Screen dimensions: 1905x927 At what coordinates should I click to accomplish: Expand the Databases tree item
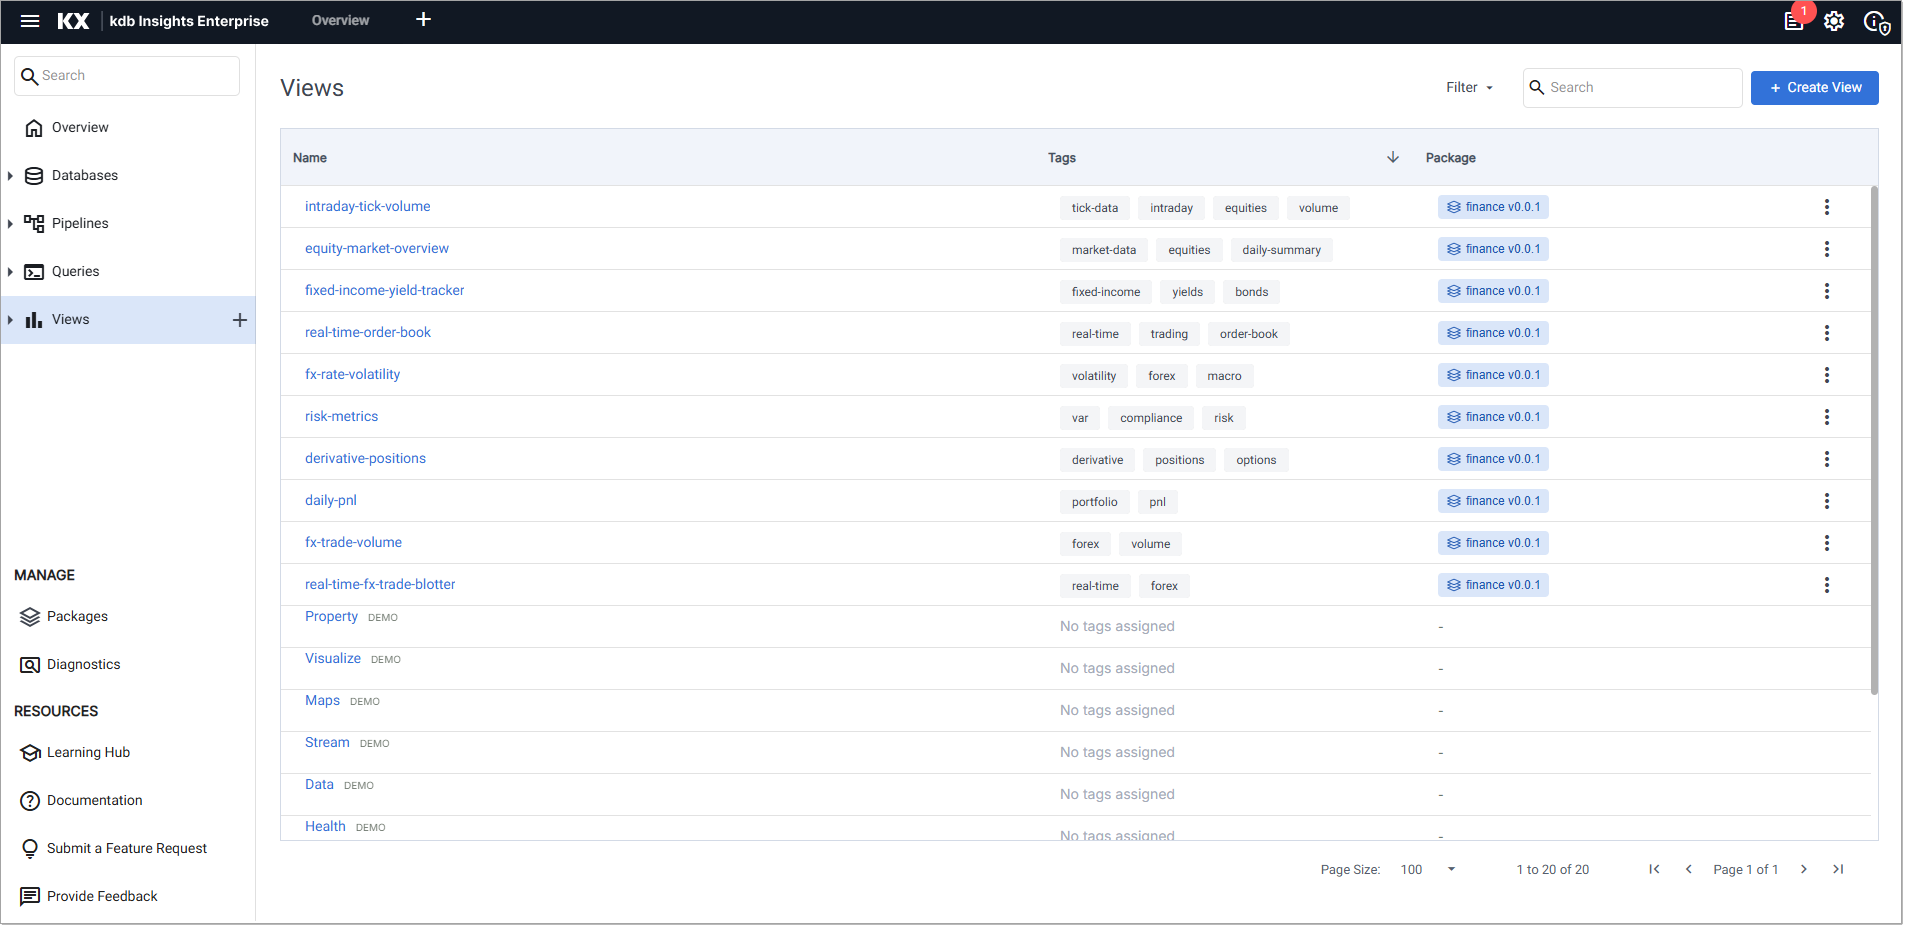[x=10, y=176]
